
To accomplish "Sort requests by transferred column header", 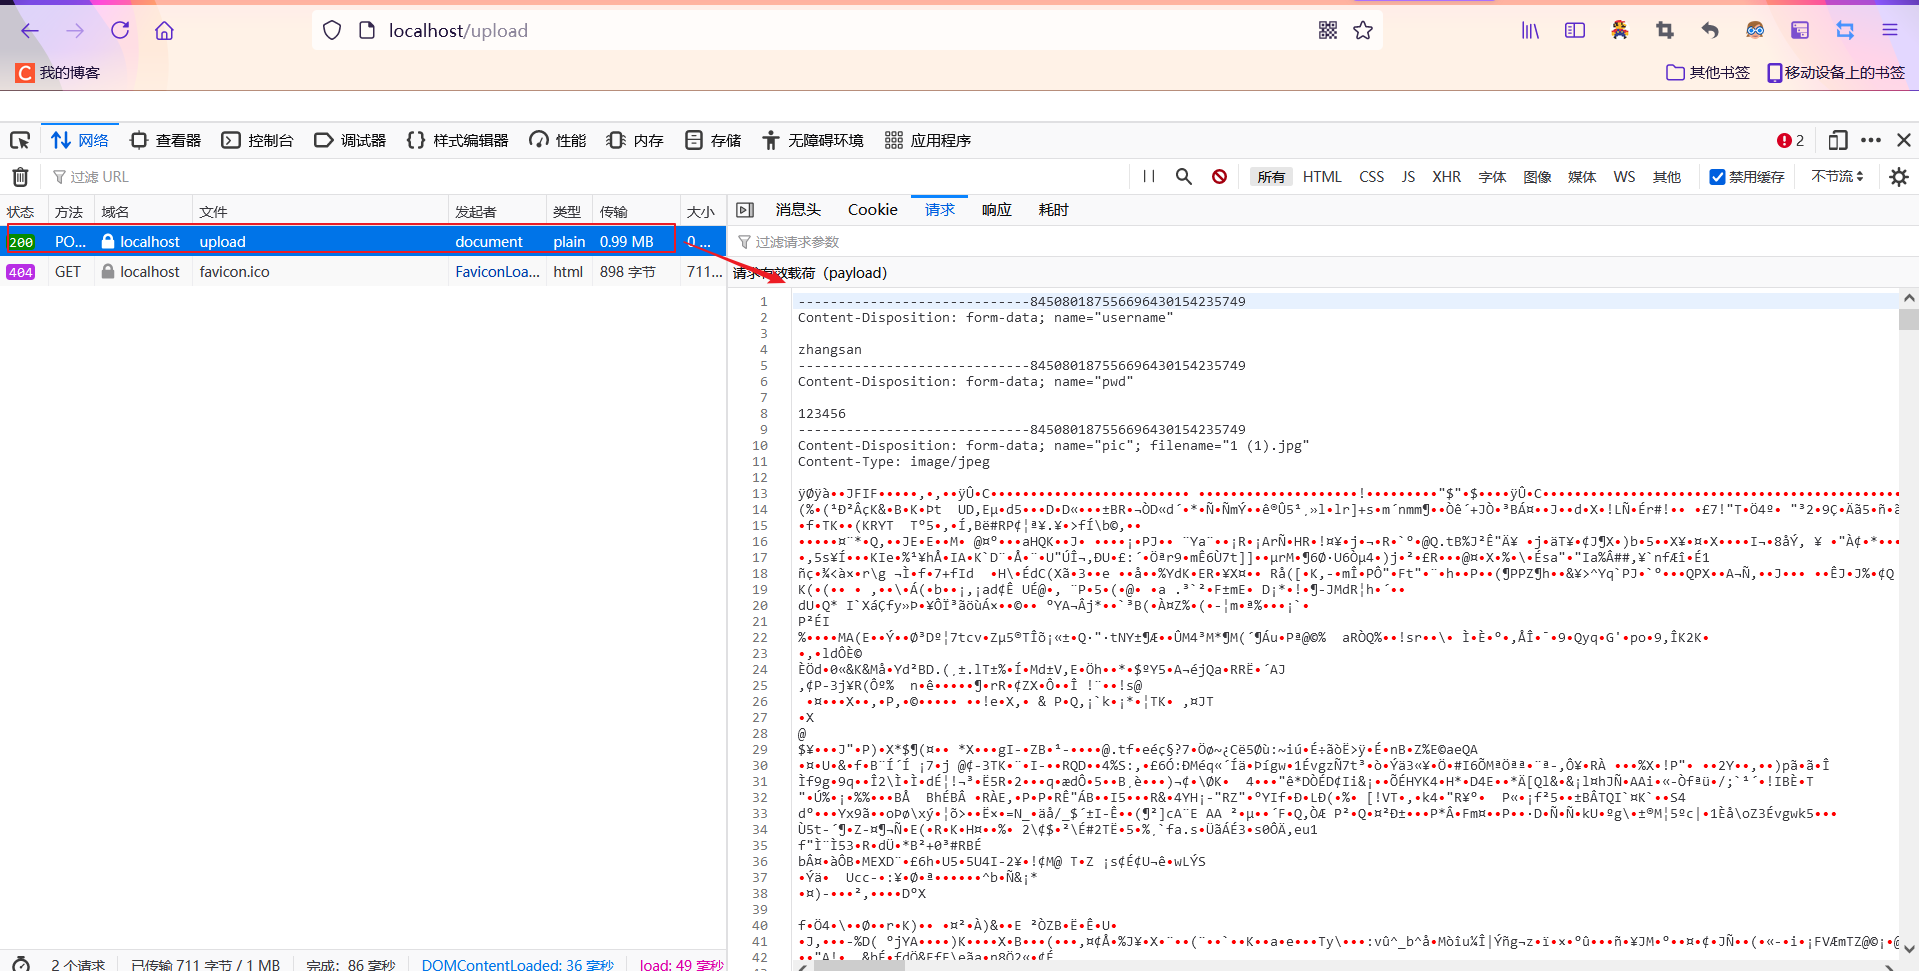I will coord(636,212).
